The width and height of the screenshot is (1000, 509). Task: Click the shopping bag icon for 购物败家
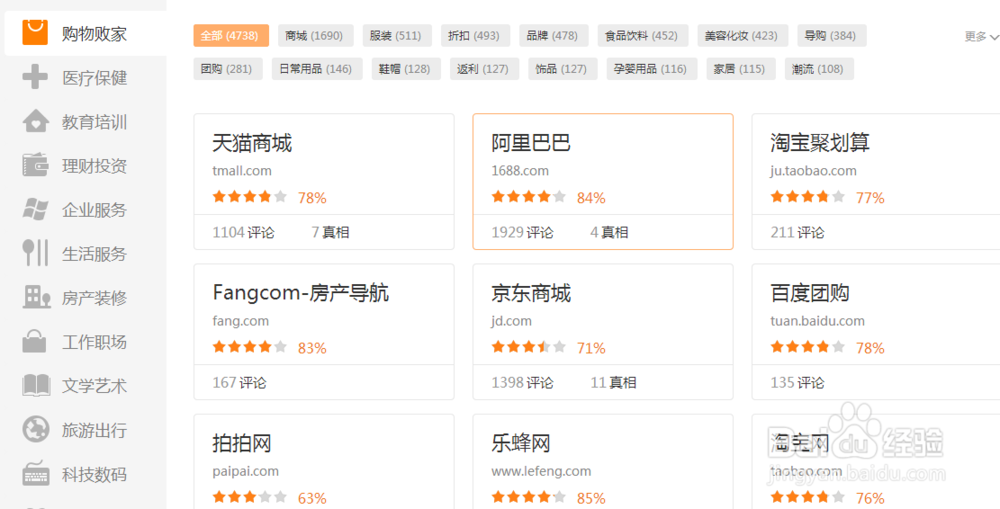coord(35,33)
